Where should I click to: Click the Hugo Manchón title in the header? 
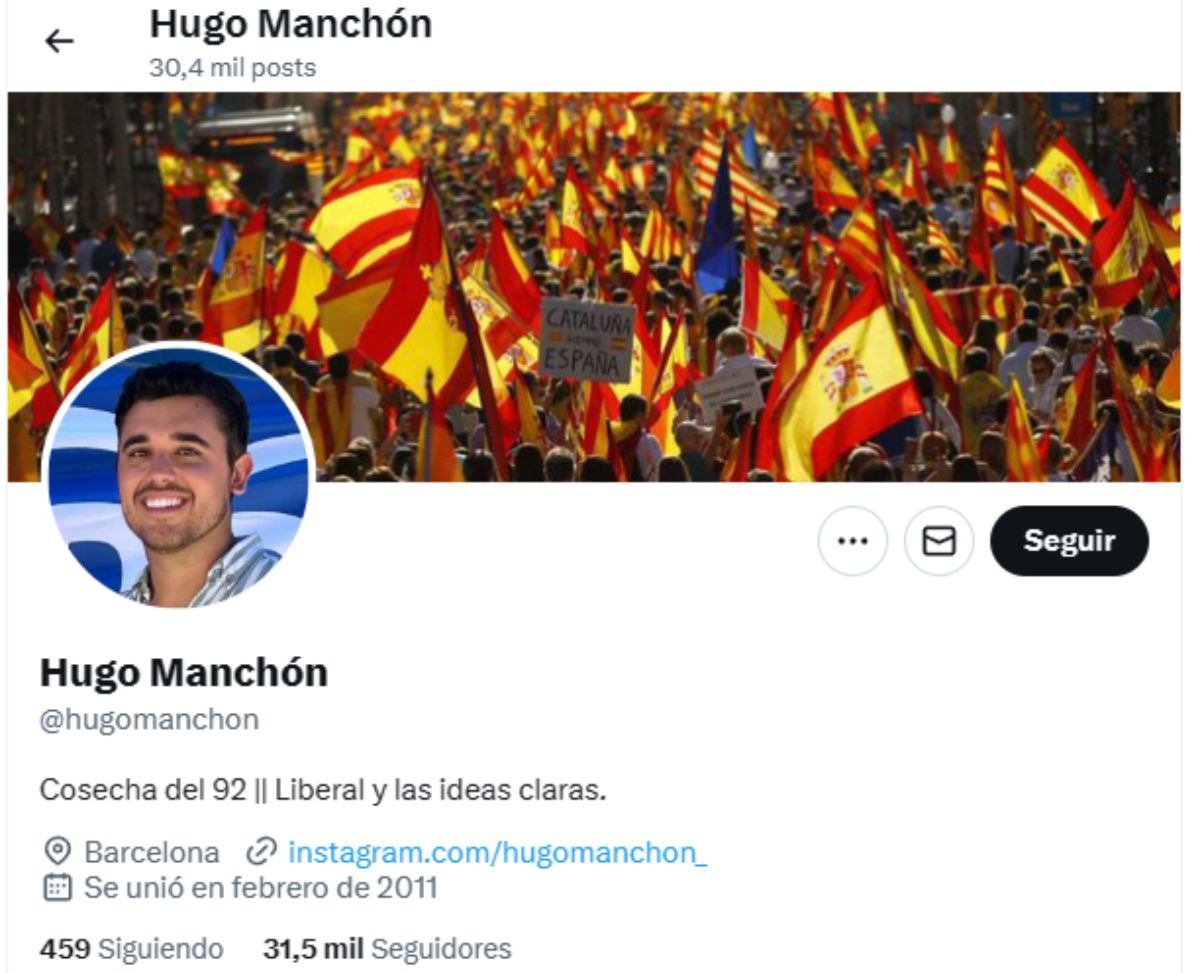[x=291, y=24]
